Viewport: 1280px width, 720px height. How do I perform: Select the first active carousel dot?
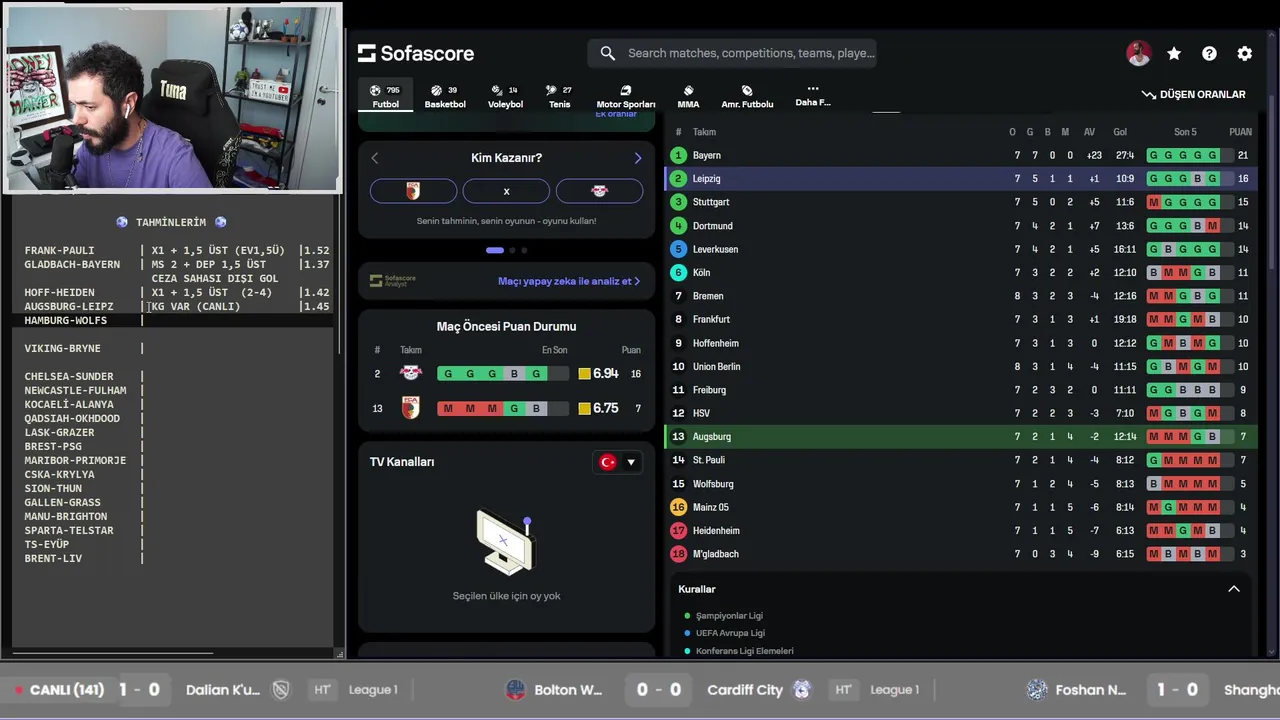(x=495, y=250)
